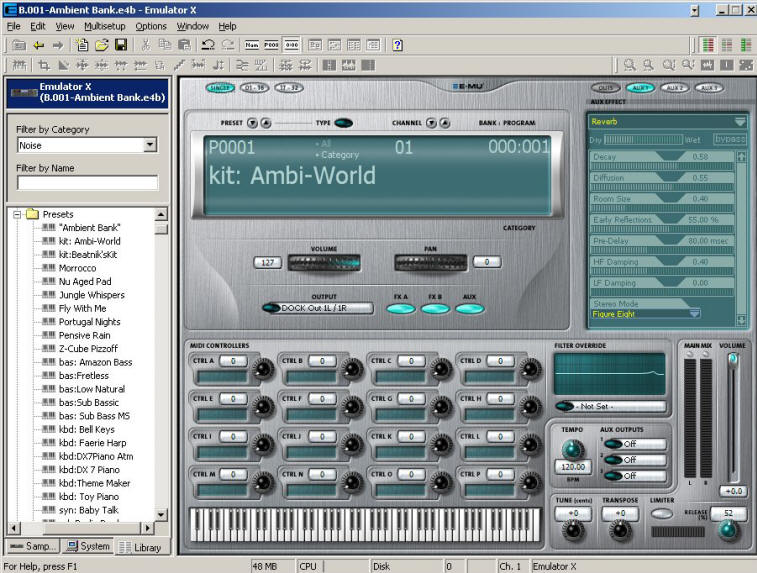Toggle the SINGLE view oval button
Viewport: 757px width, 573px height.
220,88
